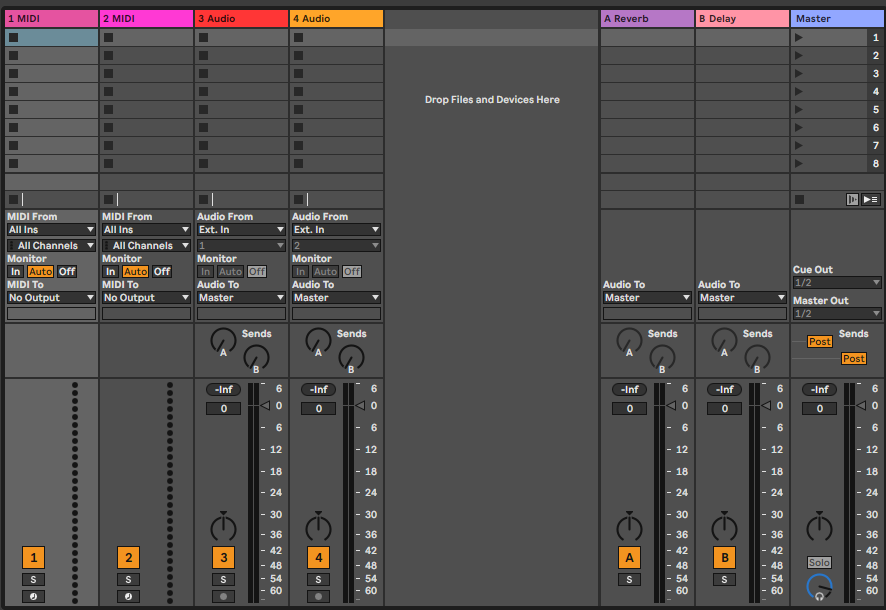This screenshot has width=886, height=610.
Task: Expand the Master Out 1/2 dropdown
Action: 837,314
